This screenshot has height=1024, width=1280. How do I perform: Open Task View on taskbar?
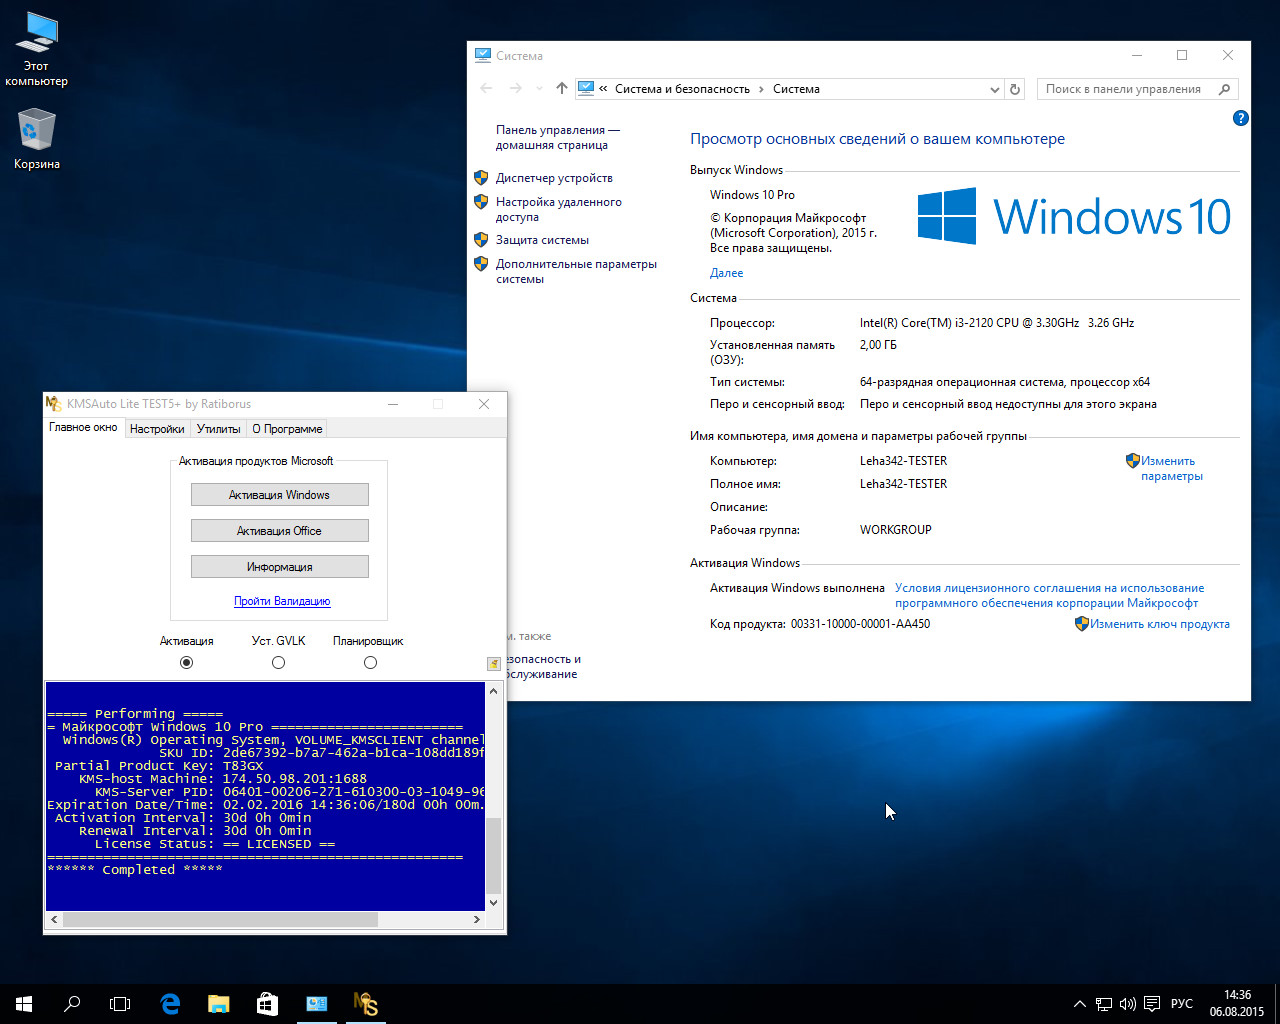pos(120,1004)
